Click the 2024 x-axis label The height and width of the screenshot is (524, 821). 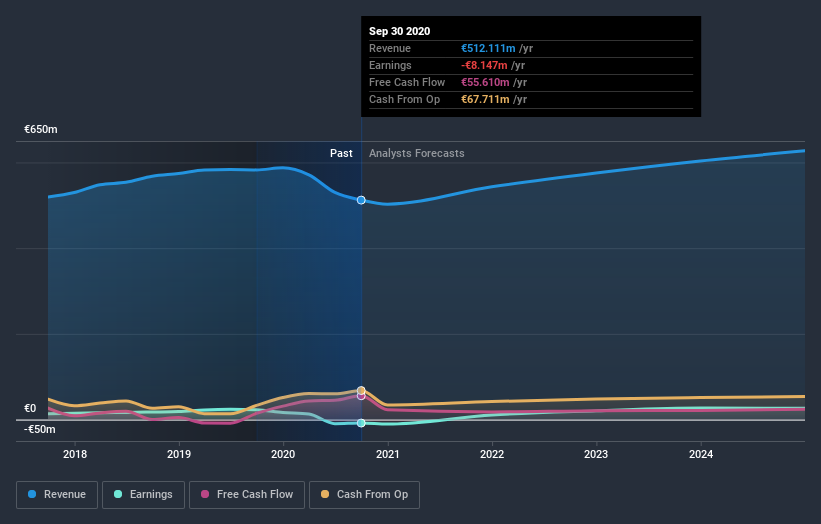coord(701,454)
